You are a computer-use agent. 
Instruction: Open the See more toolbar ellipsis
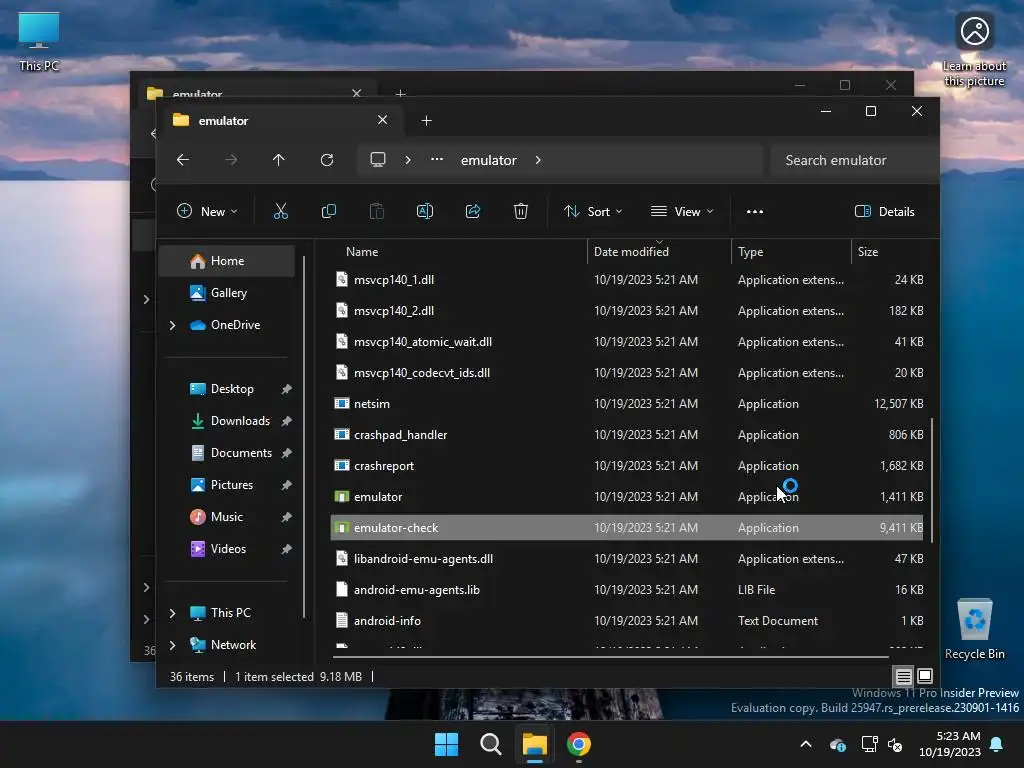(755, 212)
